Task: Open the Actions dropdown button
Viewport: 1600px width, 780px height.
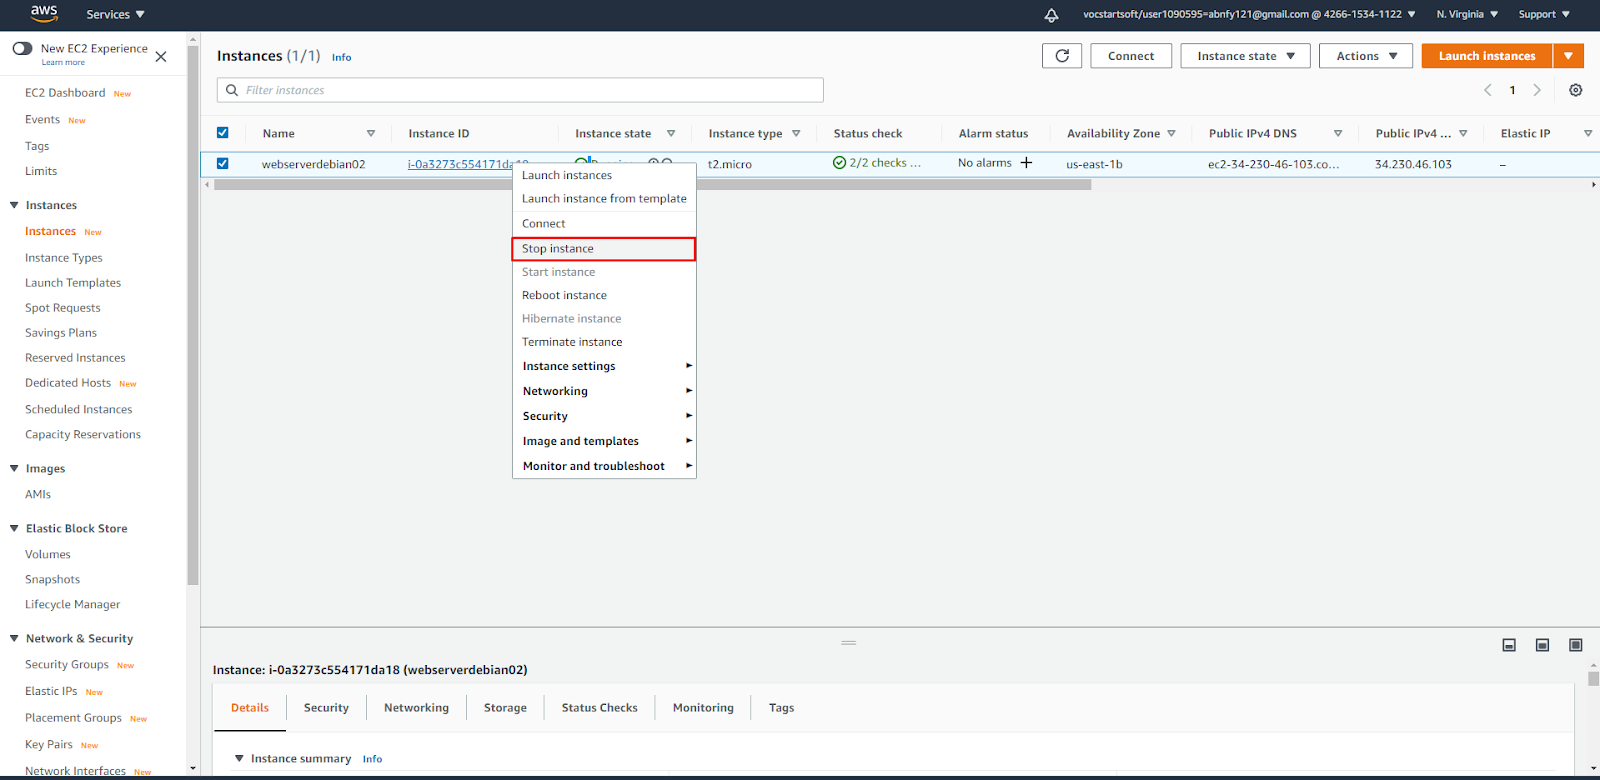Action: click(x=1365, y=56)
